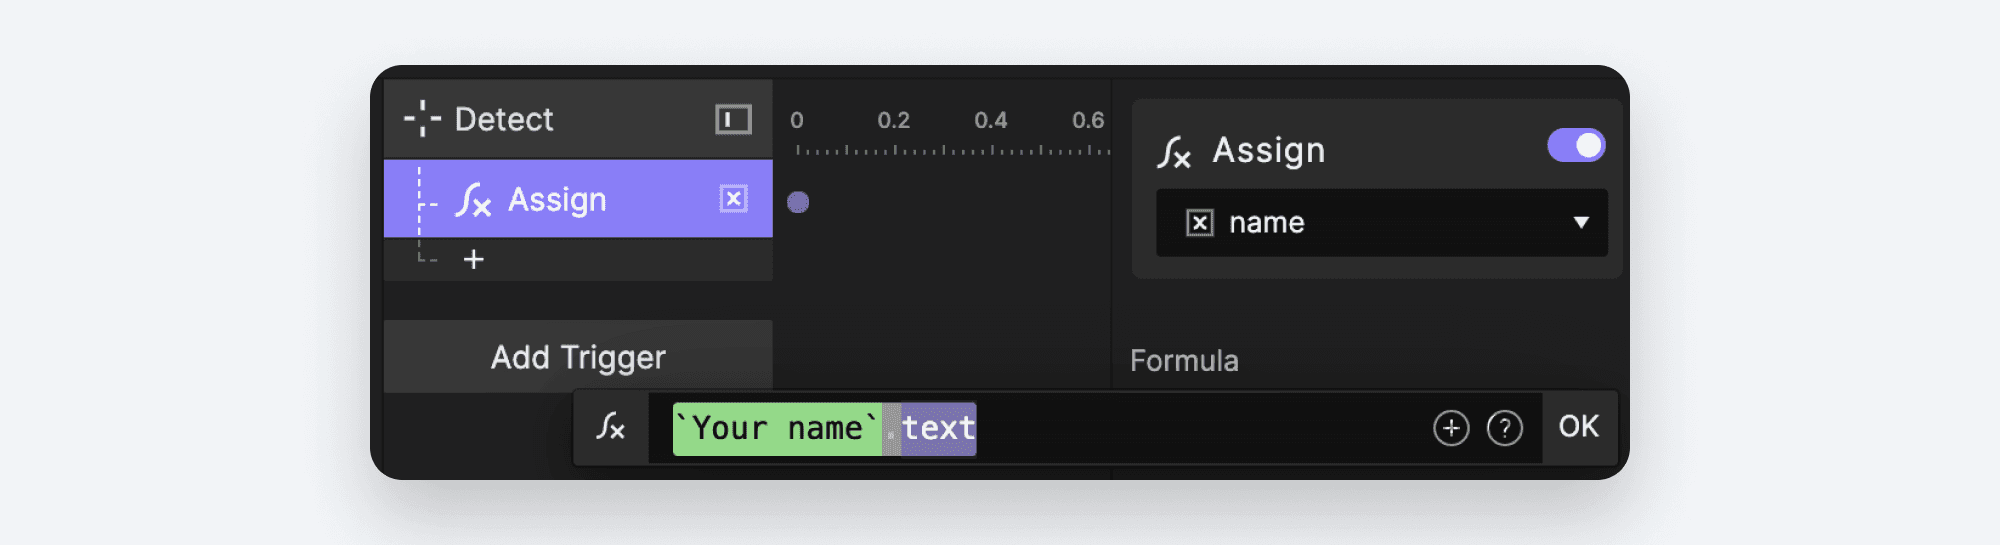Add a new response with plus icon
This screenshot has height=545, width=2000.
tap(474, 260)
